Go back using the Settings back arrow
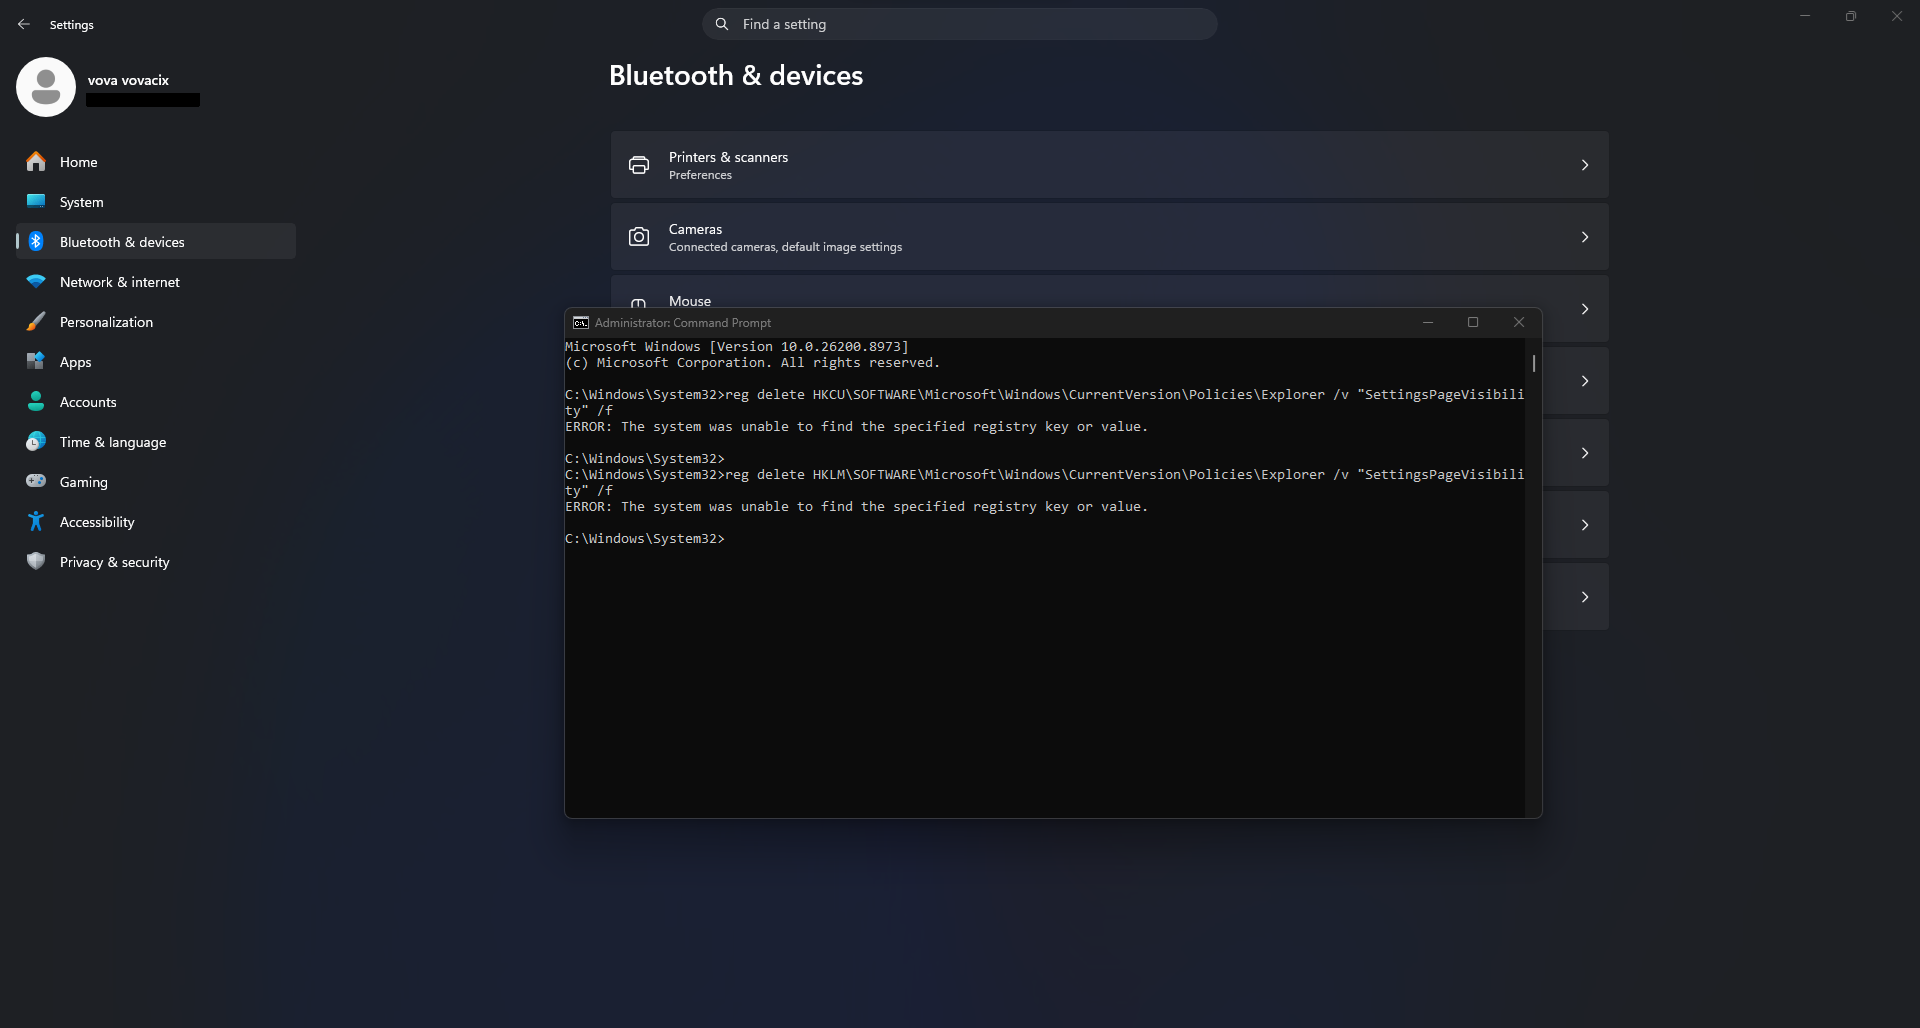Image resolution: width=1920 pixels, height=1028 pixels. (24, 24)
